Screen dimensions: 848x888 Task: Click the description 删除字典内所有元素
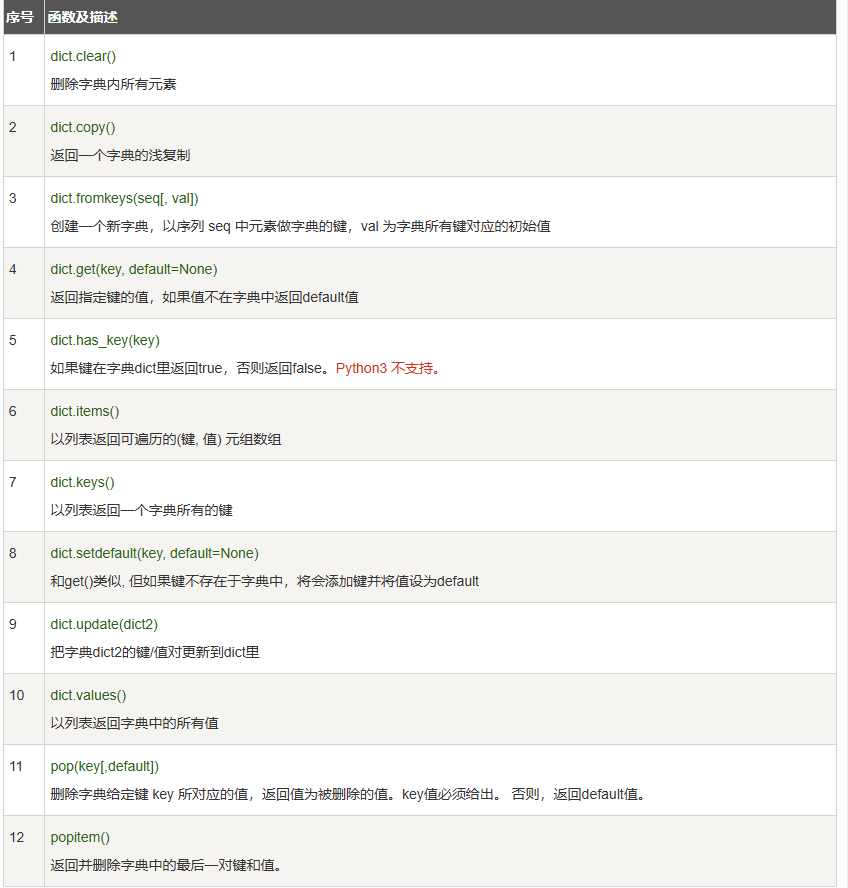pyautogui.click(x=114, y=85)
